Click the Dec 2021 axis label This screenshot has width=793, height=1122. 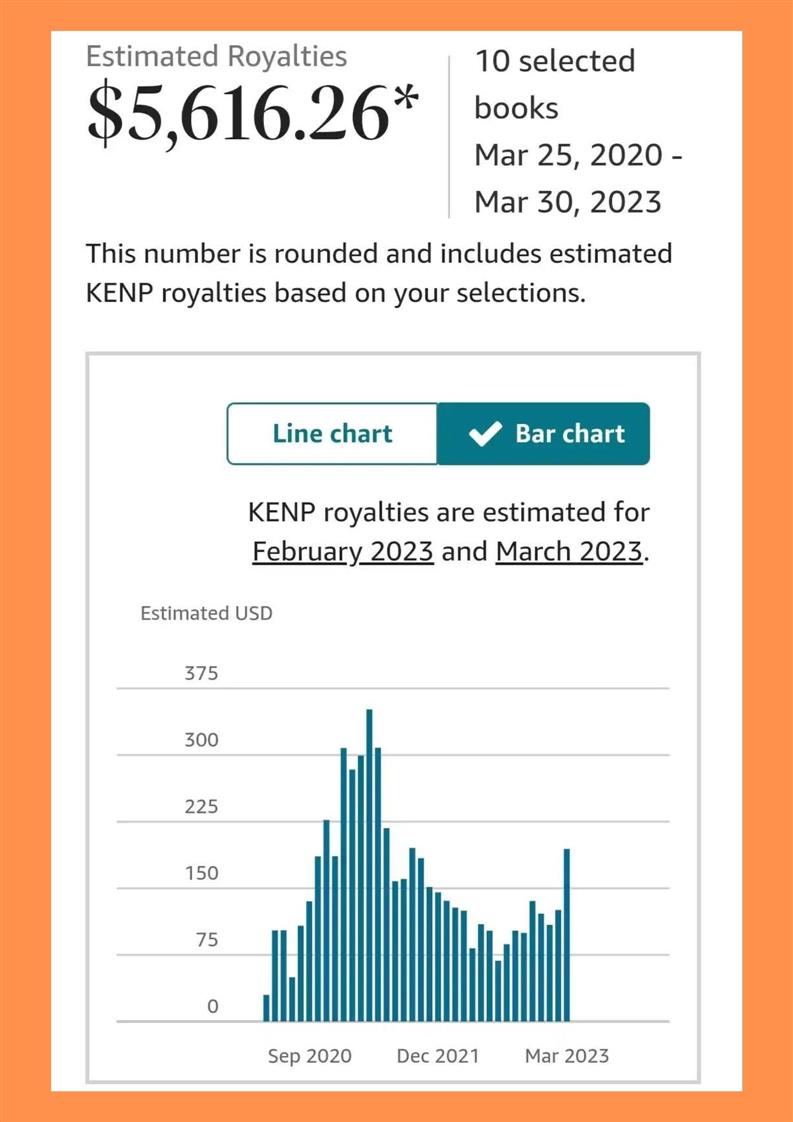click(x=437, y=1055)
